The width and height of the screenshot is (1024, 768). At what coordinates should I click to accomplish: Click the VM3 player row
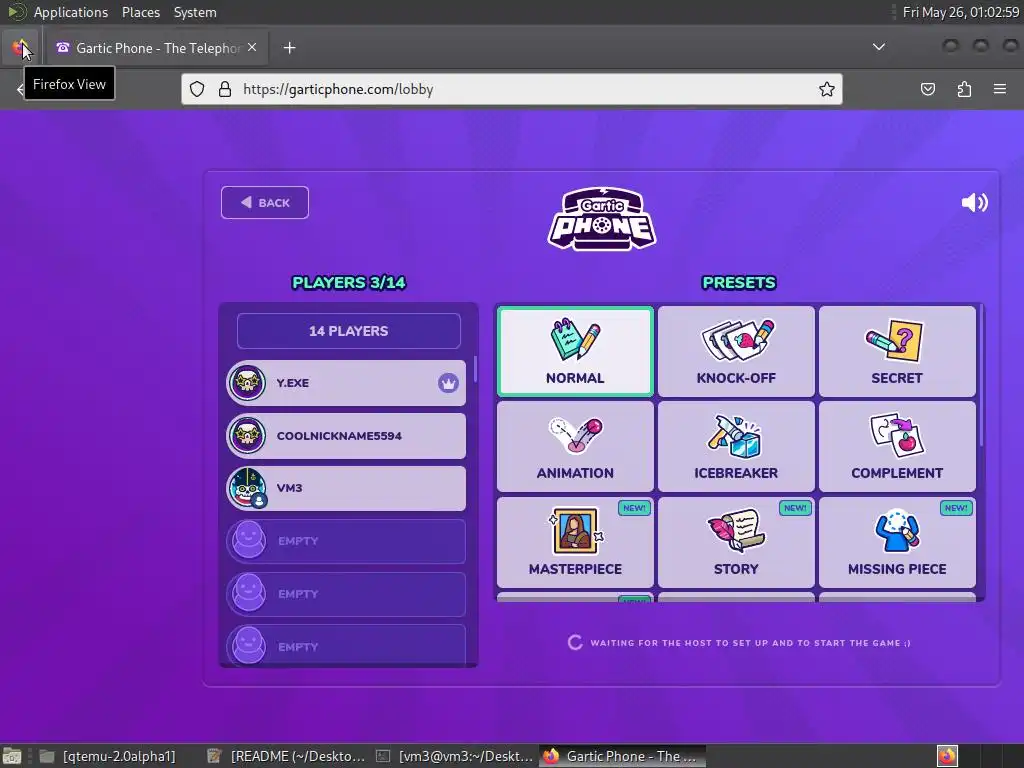pos(346,488)
